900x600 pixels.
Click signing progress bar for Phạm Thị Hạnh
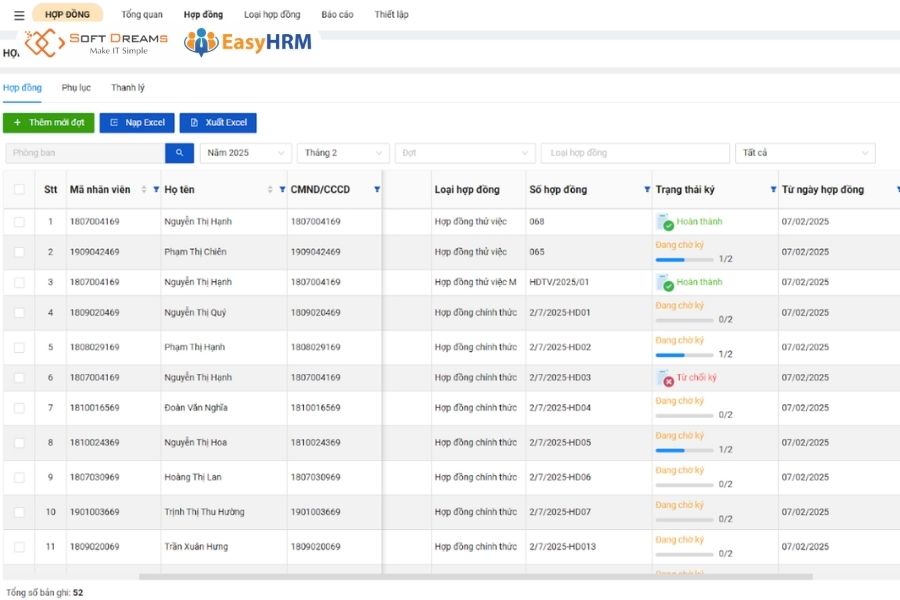(684, 355)
